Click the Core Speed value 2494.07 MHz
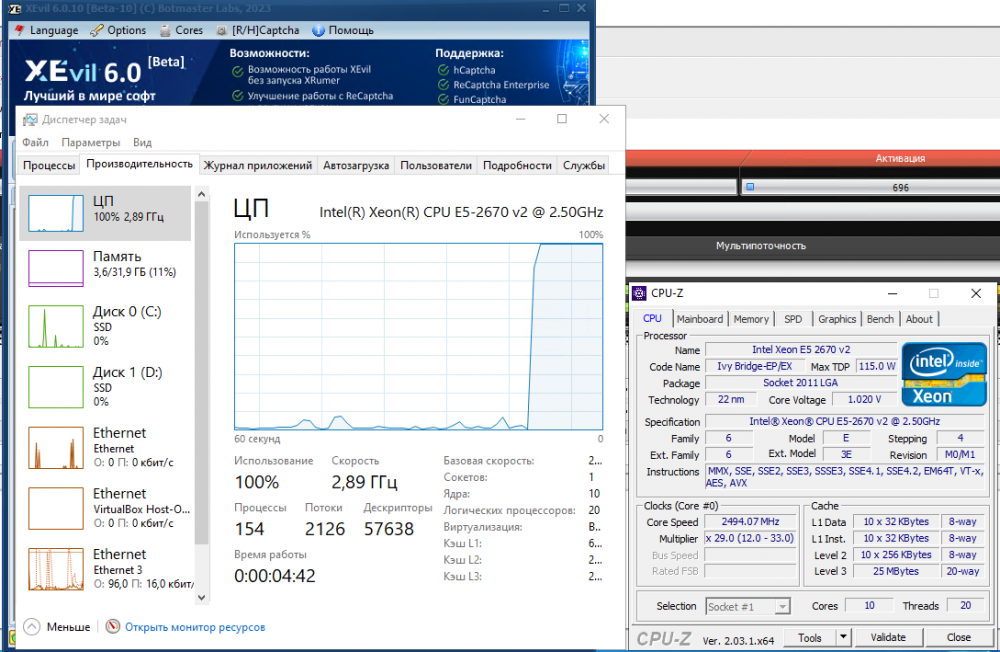The width and height of the screenshot is (1000, 652). [750, 522]
